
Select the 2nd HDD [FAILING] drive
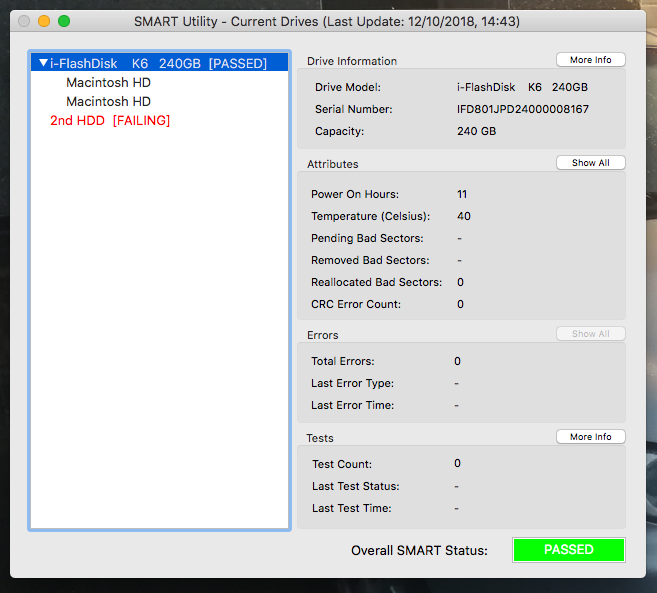click(x=110, y=120)
